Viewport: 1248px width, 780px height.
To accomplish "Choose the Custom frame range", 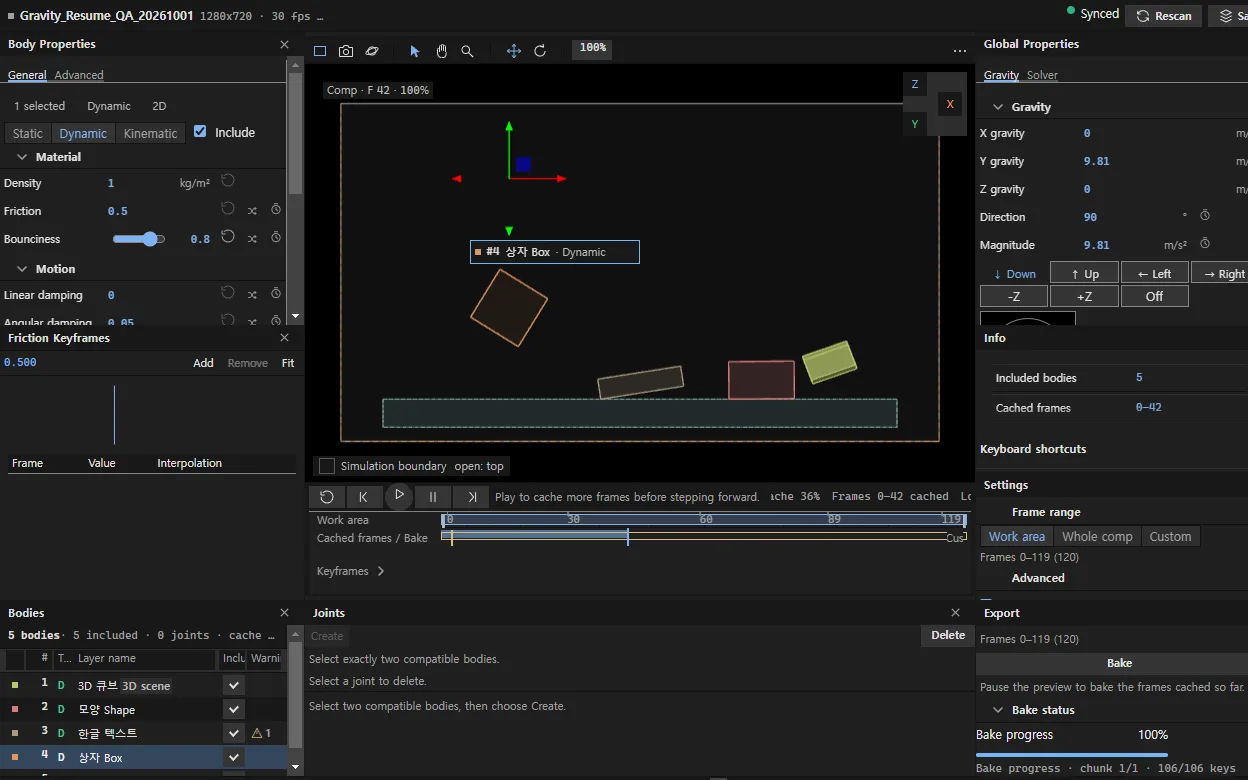I will (1170, 537).
